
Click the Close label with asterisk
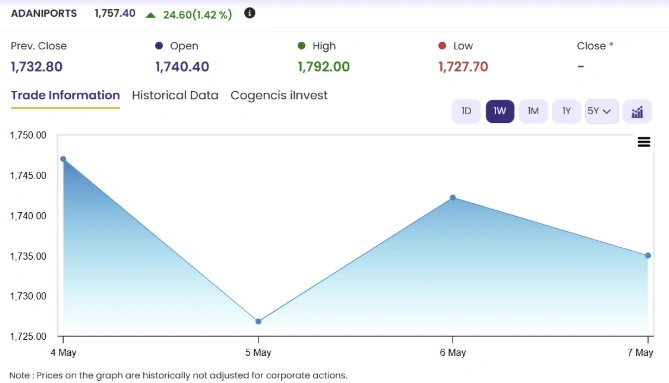[x=595, y=46]
